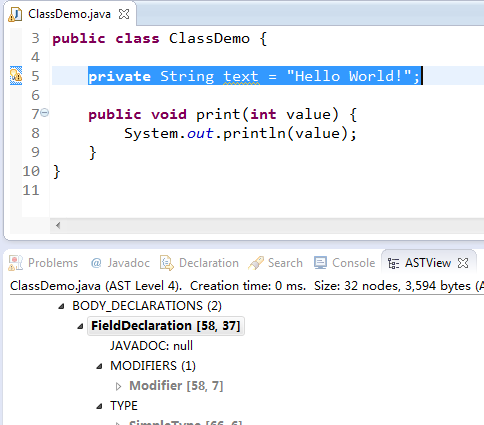Viewport: 484px width, 425px height.
Task: Click the Javadoc @ icon
Action: (x=96, y=263)
